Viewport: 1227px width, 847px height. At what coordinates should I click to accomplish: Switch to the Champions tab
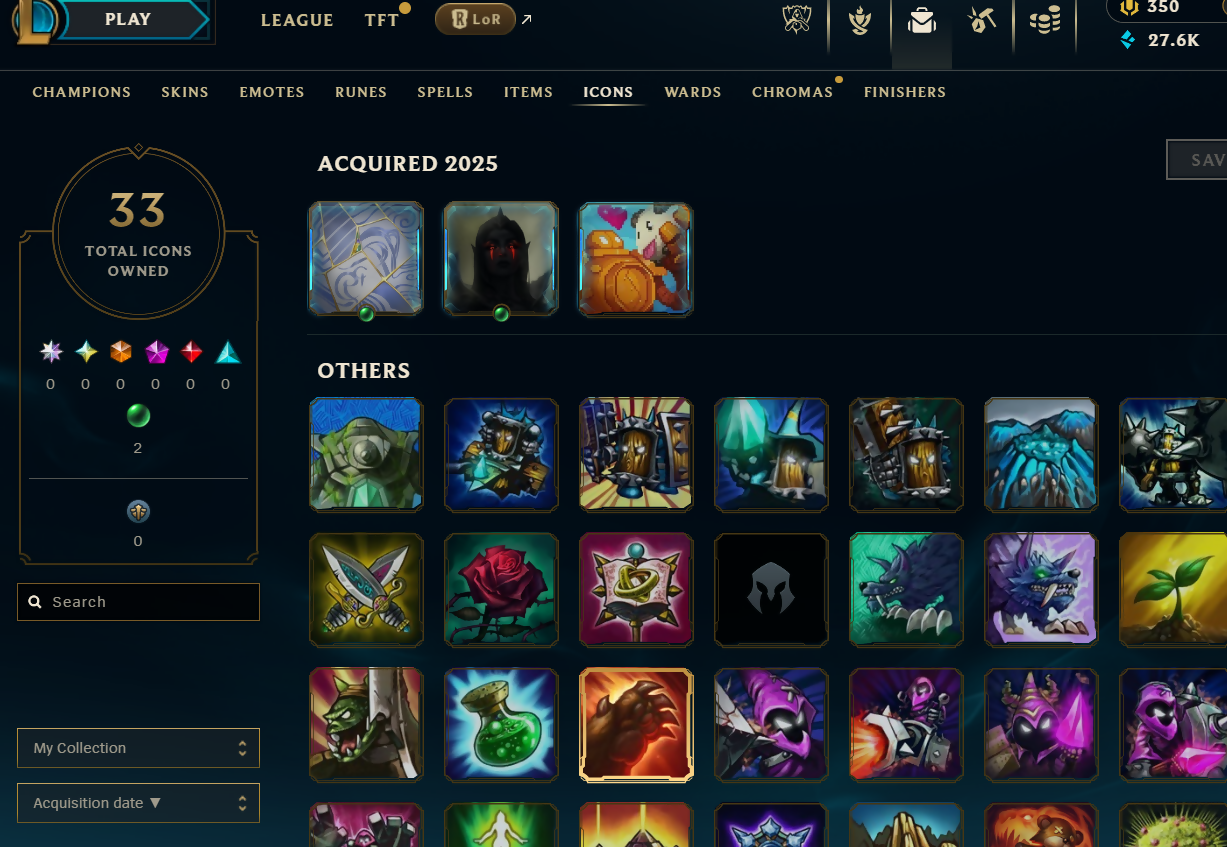click(x=82, y=92)
